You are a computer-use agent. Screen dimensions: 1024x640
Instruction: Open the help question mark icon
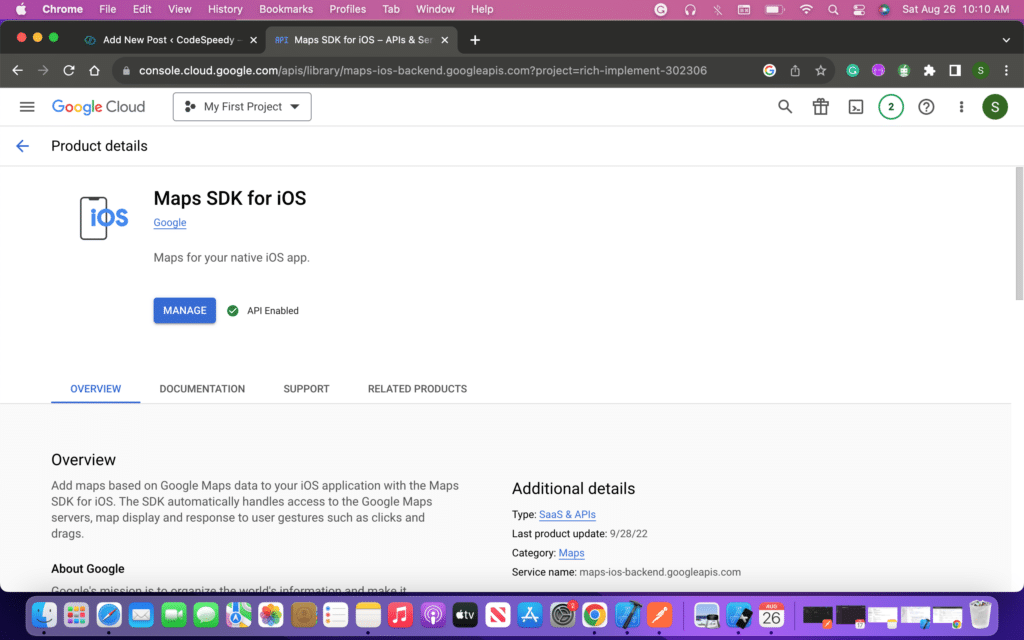pyautogui.click(x=926, y=107)
